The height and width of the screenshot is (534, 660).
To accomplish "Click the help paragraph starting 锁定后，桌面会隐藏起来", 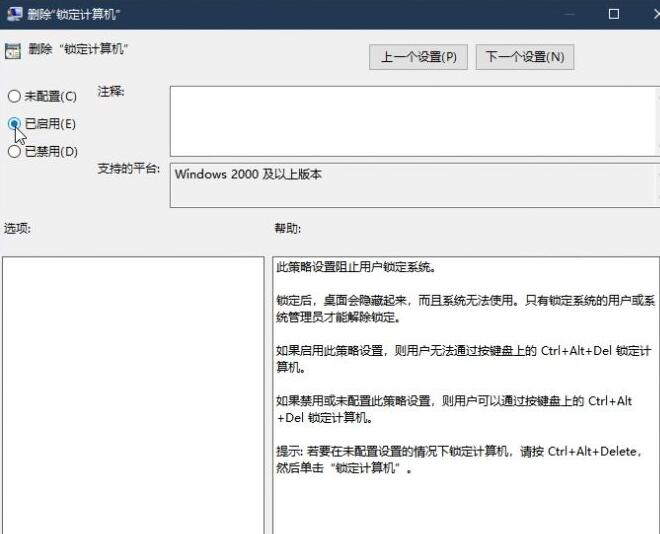I will [466, 308].
